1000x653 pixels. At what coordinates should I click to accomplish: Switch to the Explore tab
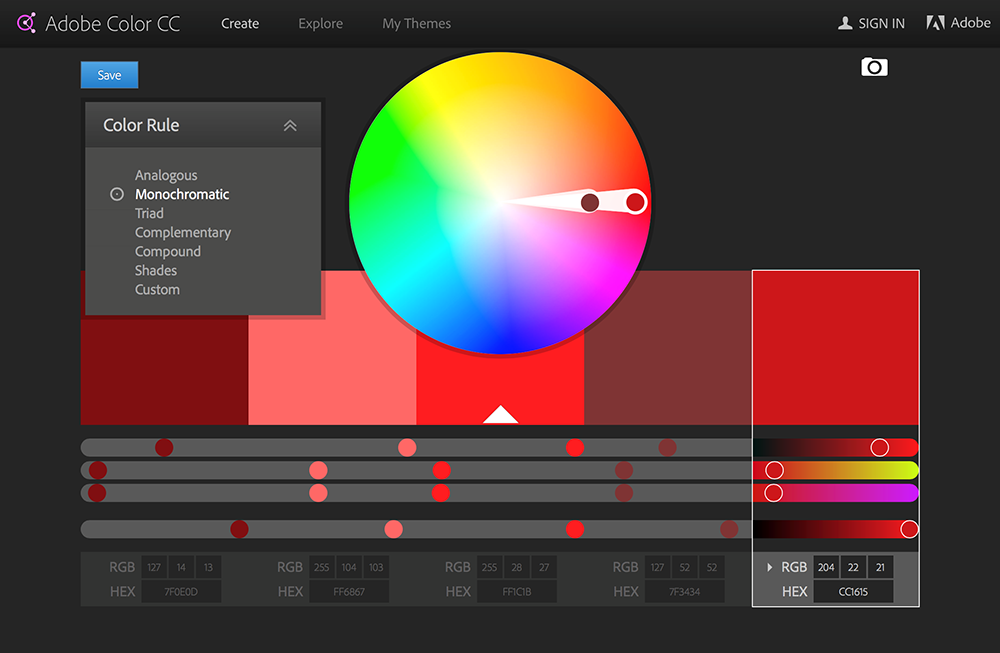point(320,23)
